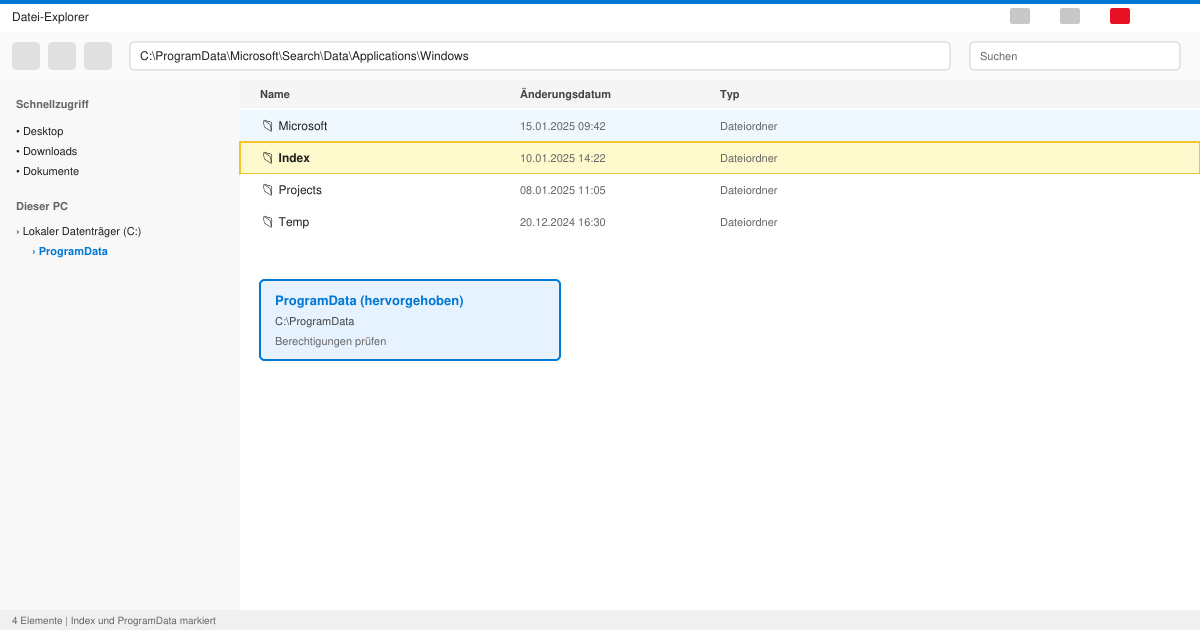Select Lokaler Datenträger (C:) in sidebar
The width and height of the screenshot is (1200, 630).
(x=82, y=231)
